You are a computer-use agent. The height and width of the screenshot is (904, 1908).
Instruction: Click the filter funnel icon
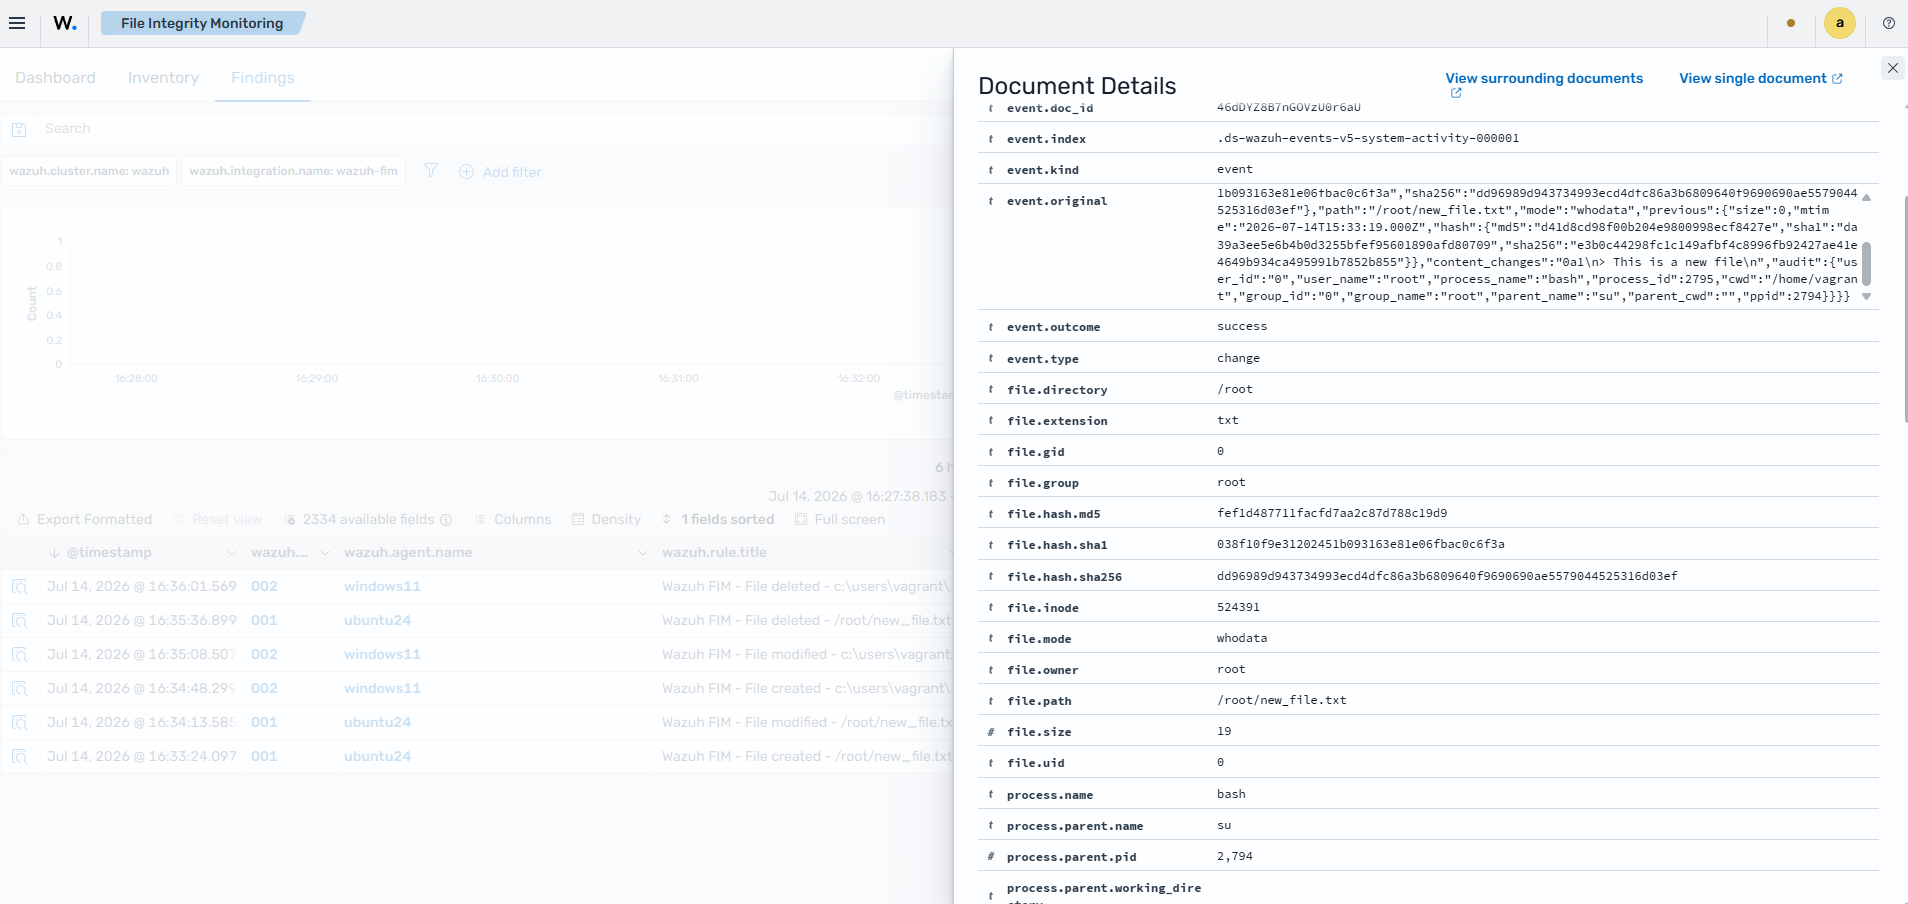431,171
